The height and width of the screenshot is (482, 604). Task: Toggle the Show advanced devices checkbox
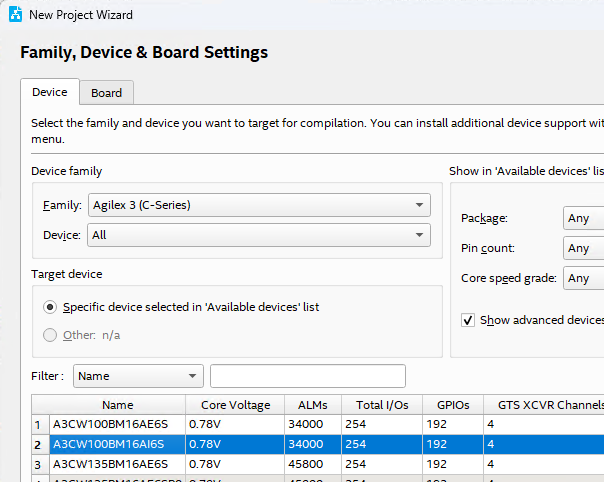click(468, 320)
